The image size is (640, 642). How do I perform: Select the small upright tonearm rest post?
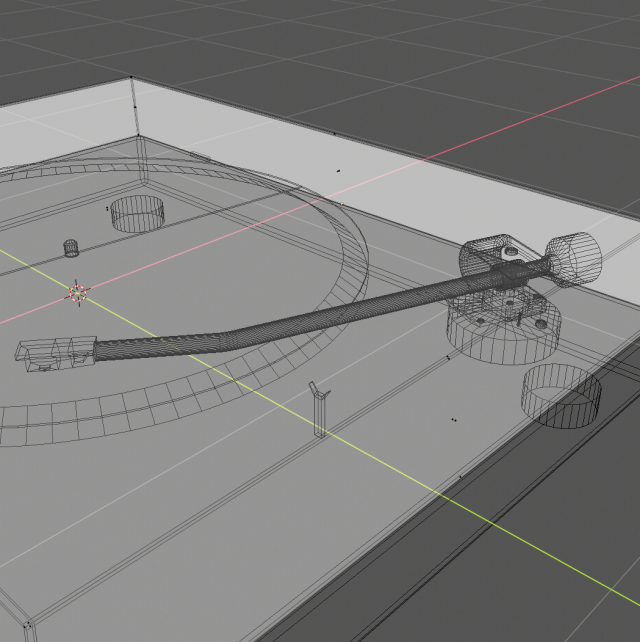point(318,410)
